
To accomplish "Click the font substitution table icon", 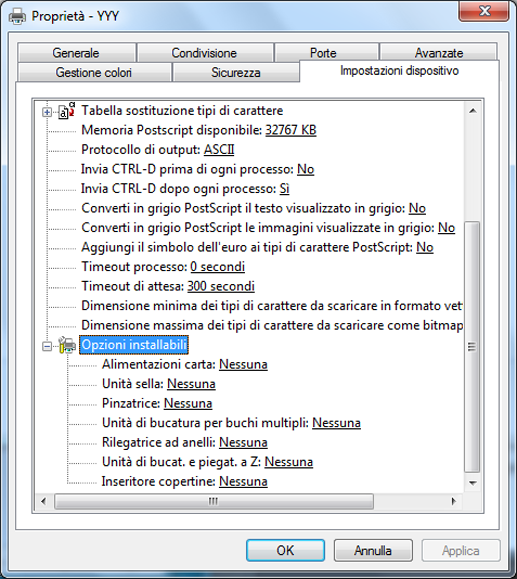I will click(66, 110).
